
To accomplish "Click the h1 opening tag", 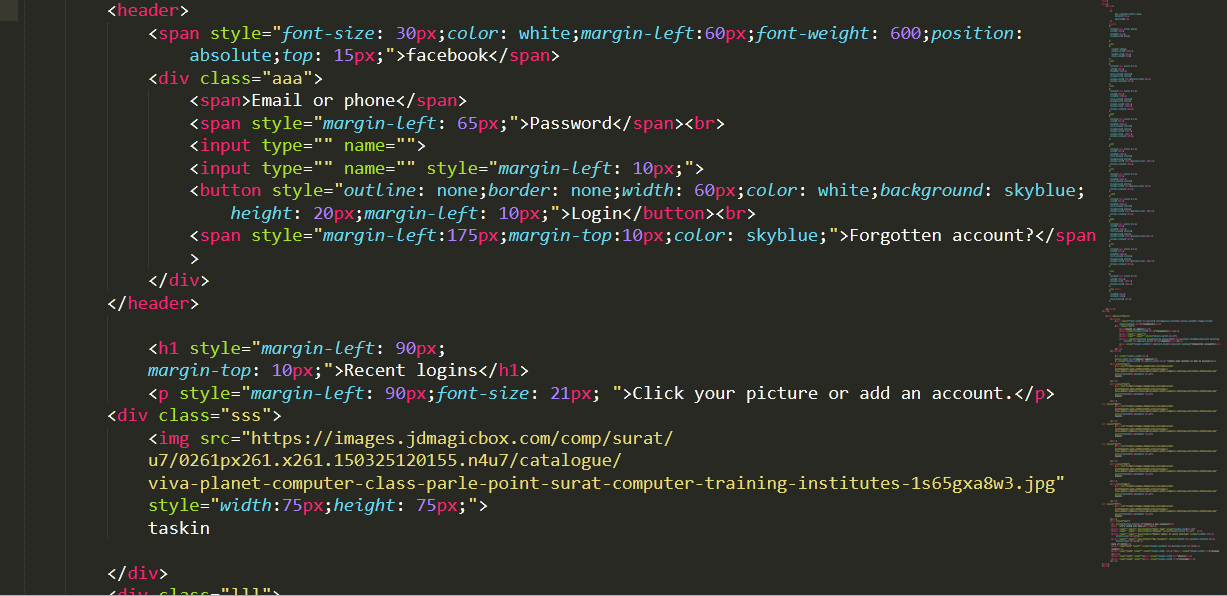I will 164,348.
